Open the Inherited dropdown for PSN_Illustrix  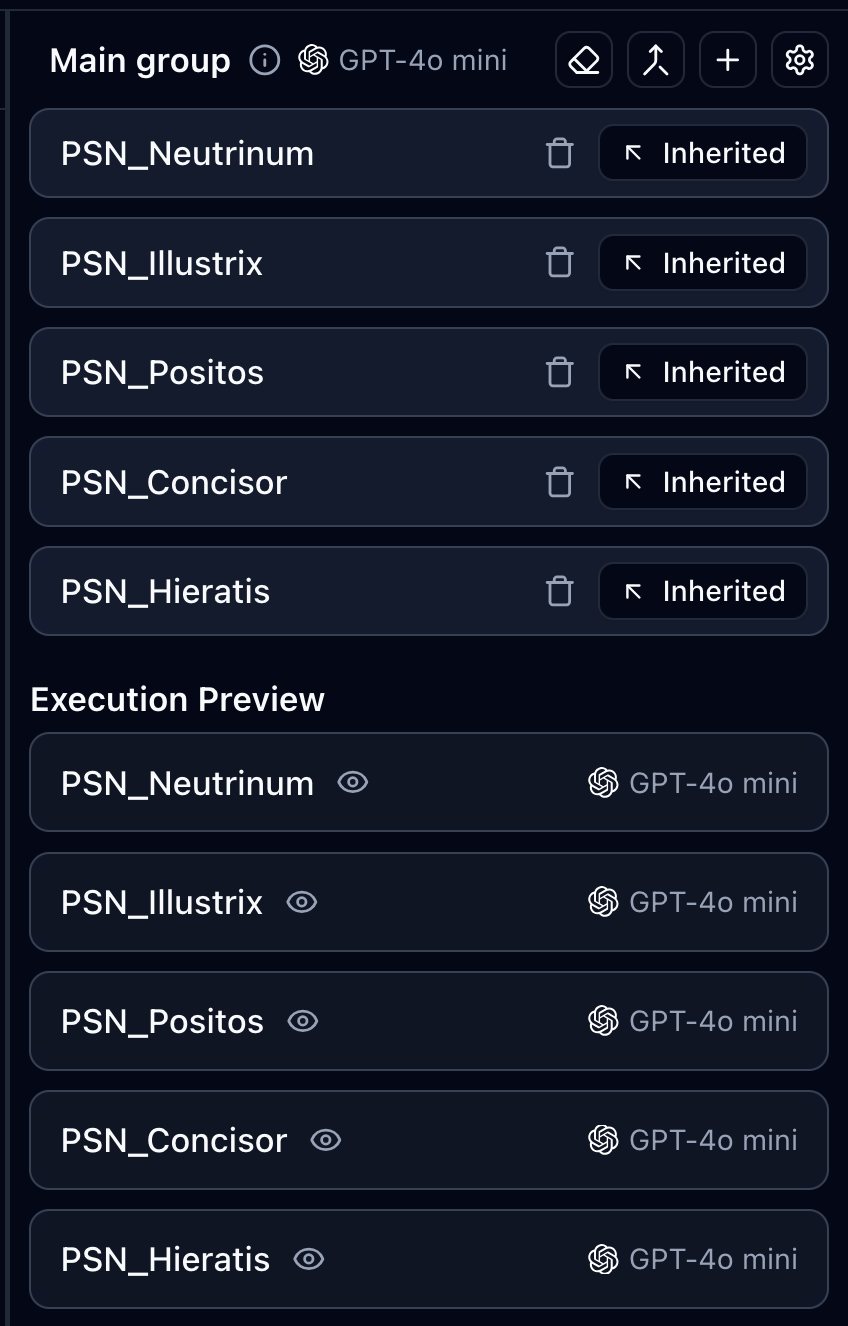tap(703, 263)
